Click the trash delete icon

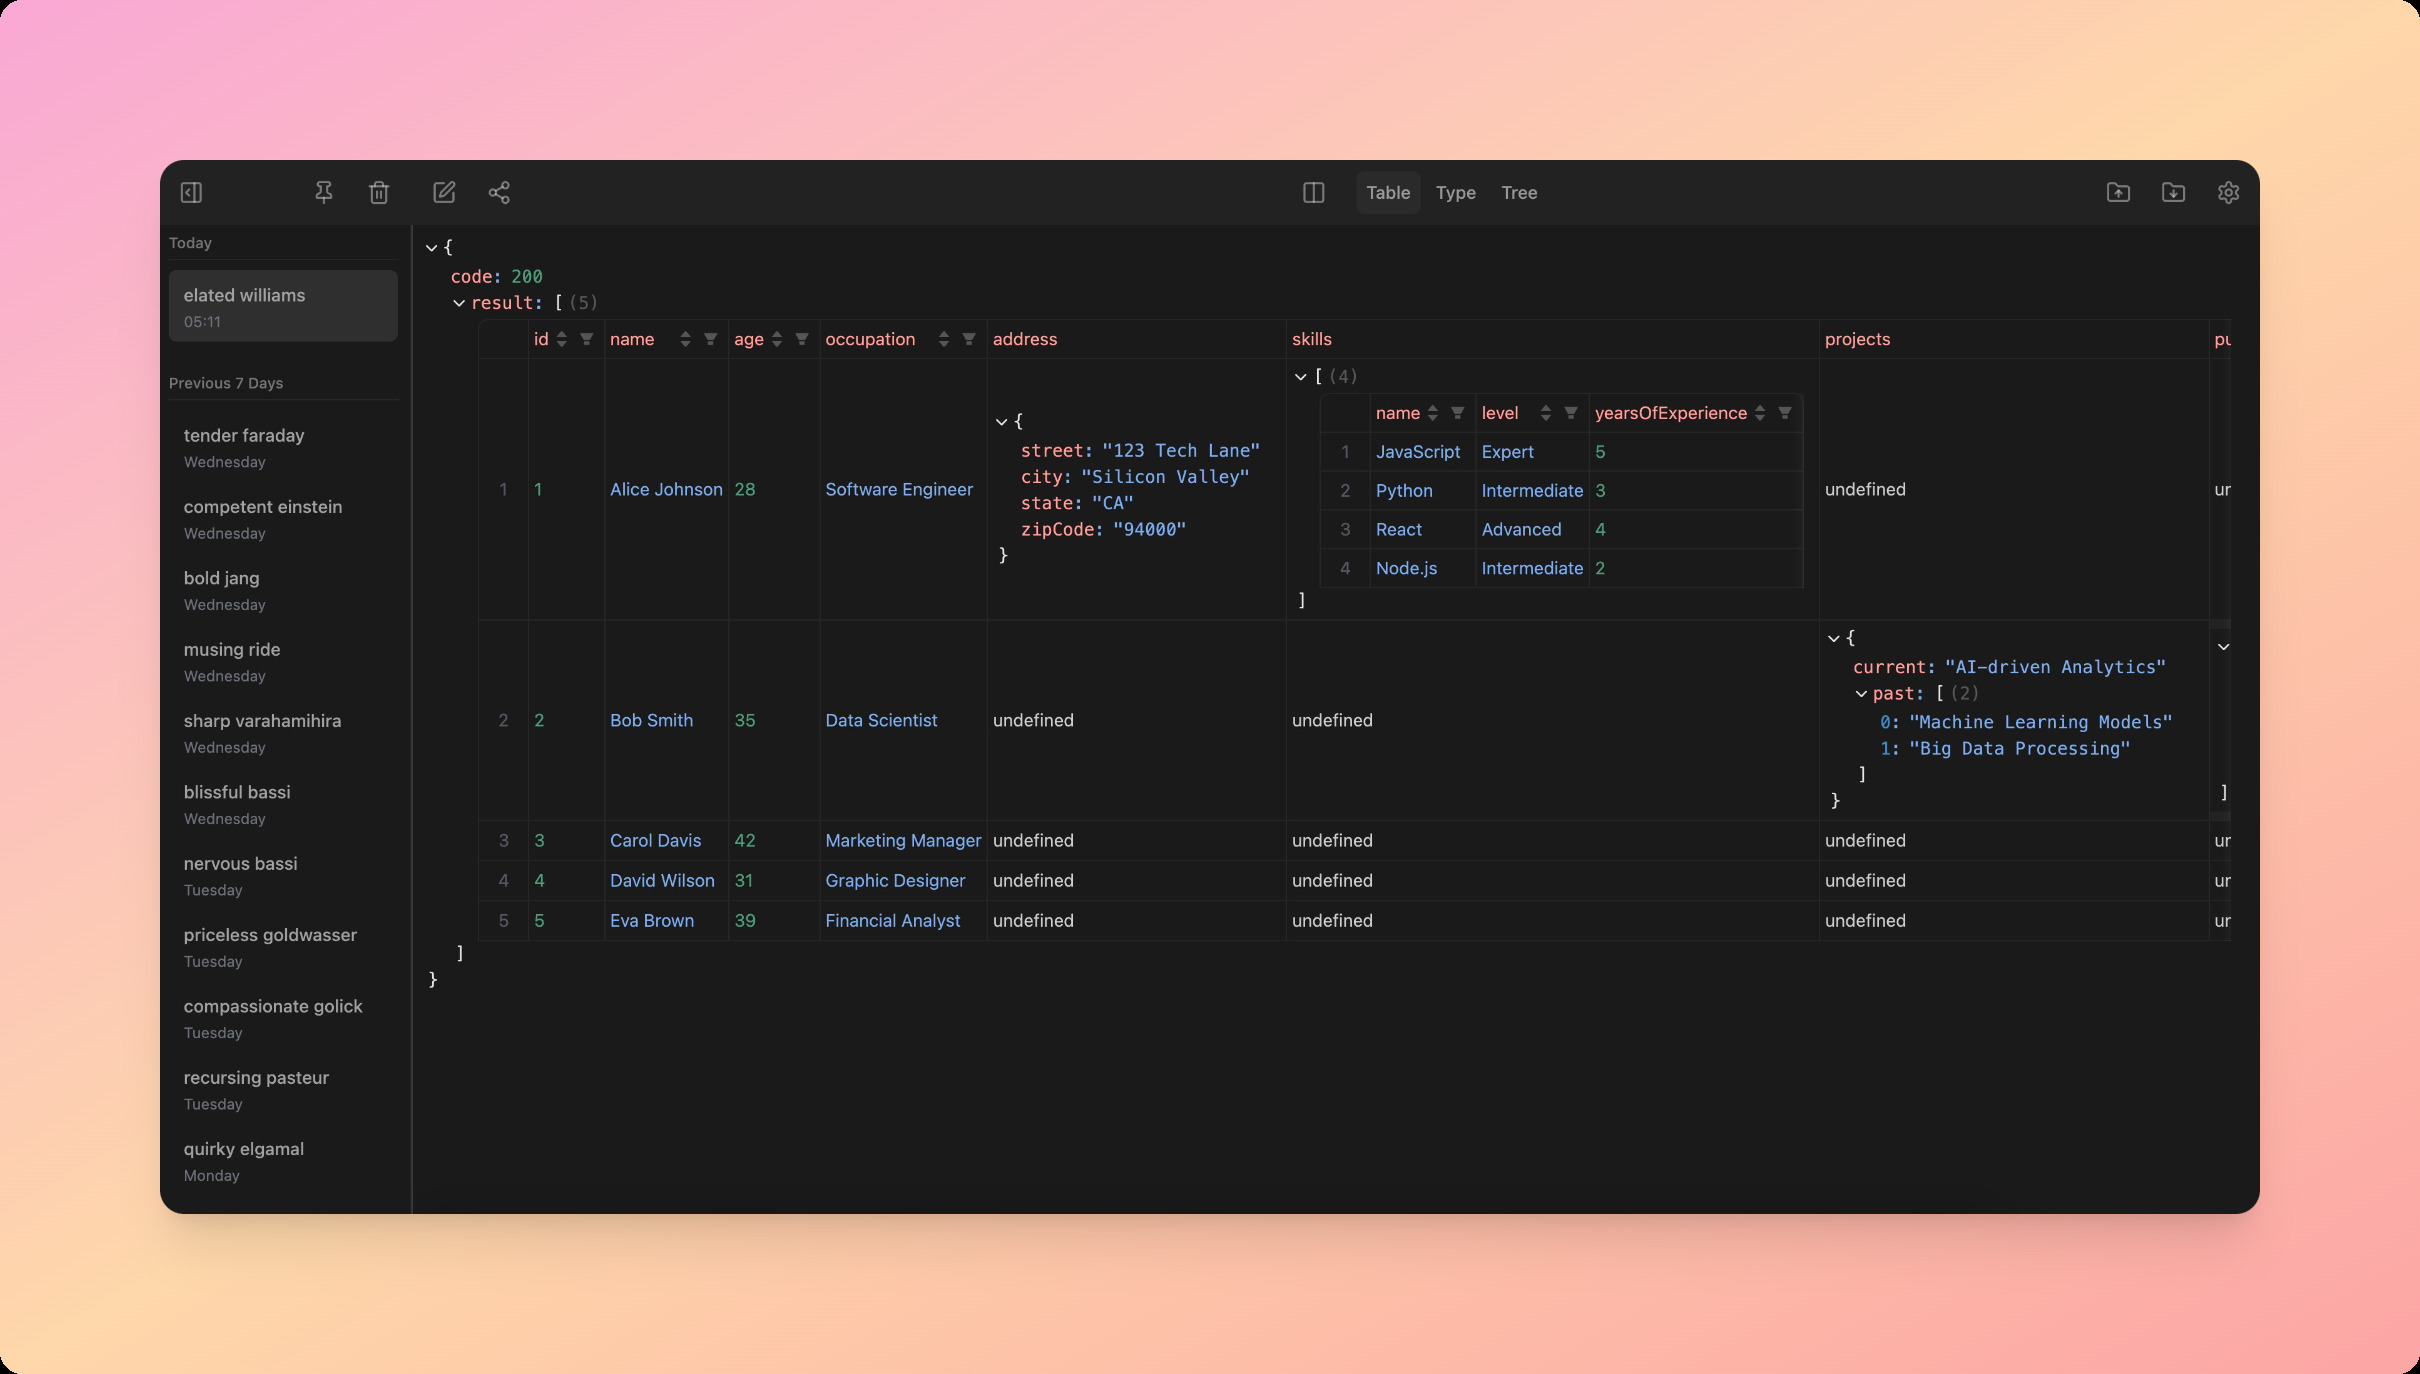[379, 192]
